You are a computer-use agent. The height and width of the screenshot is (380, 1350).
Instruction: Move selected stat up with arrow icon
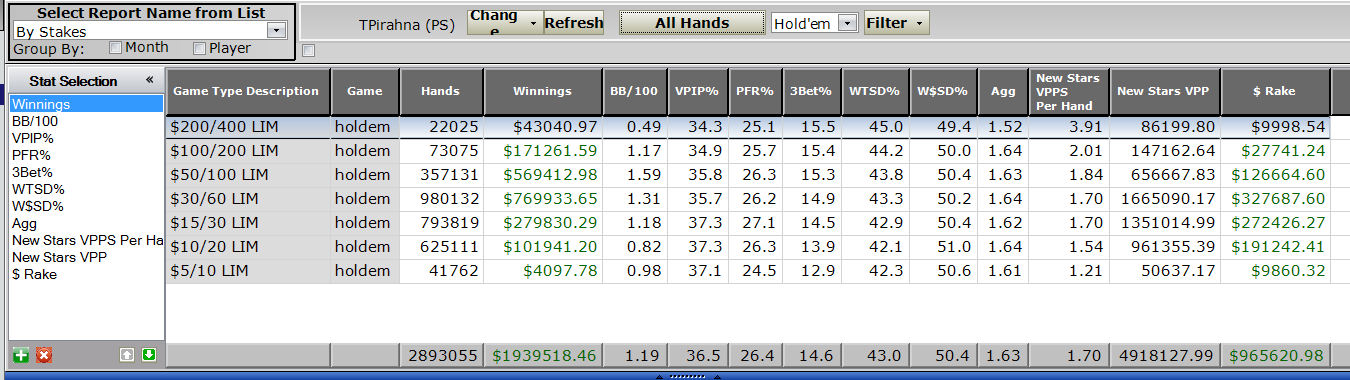coord(126,355)
